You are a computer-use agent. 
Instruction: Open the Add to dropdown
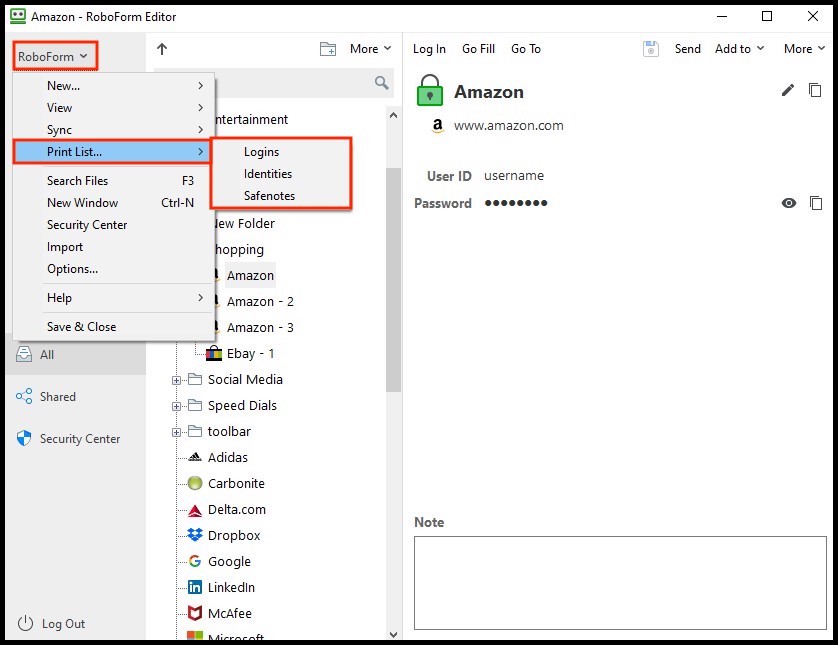click(x=738, y=48)
